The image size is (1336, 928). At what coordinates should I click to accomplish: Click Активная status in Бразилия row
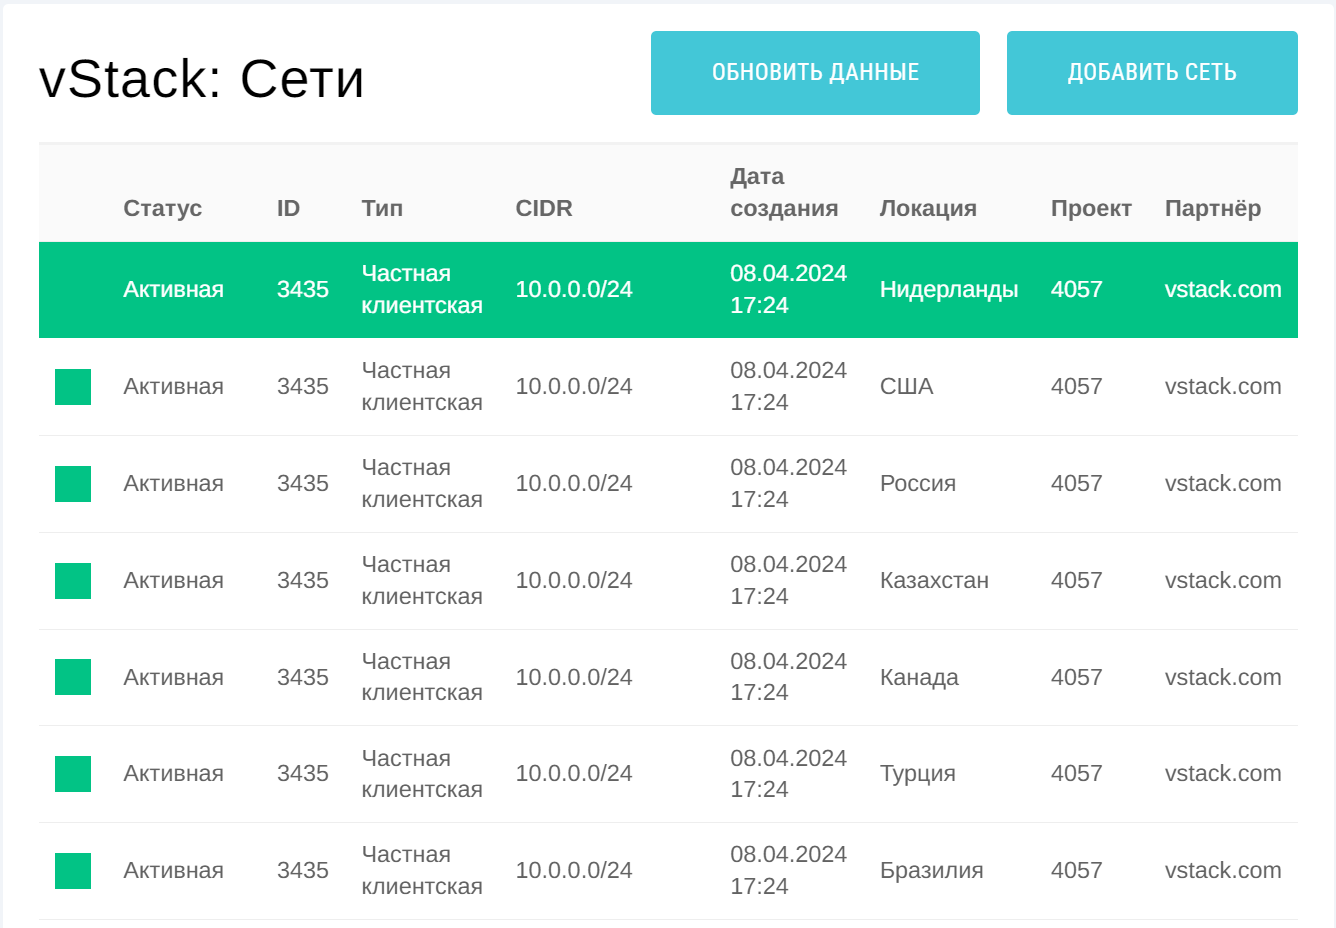(x=173, y=871)
